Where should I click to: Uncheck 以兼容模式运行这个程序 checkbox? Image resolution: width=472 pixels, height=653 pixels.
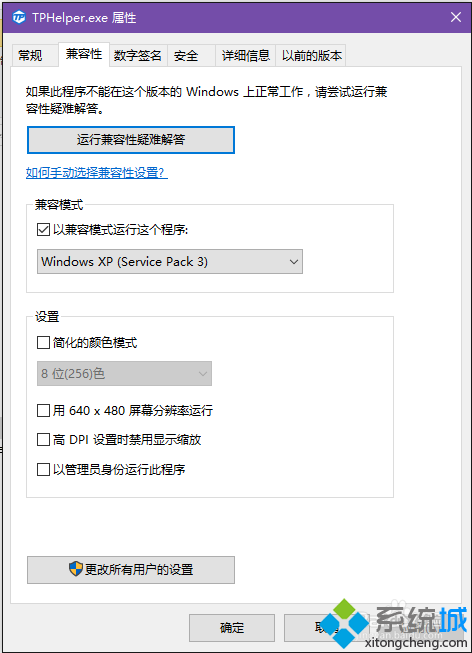coord(43,229)
